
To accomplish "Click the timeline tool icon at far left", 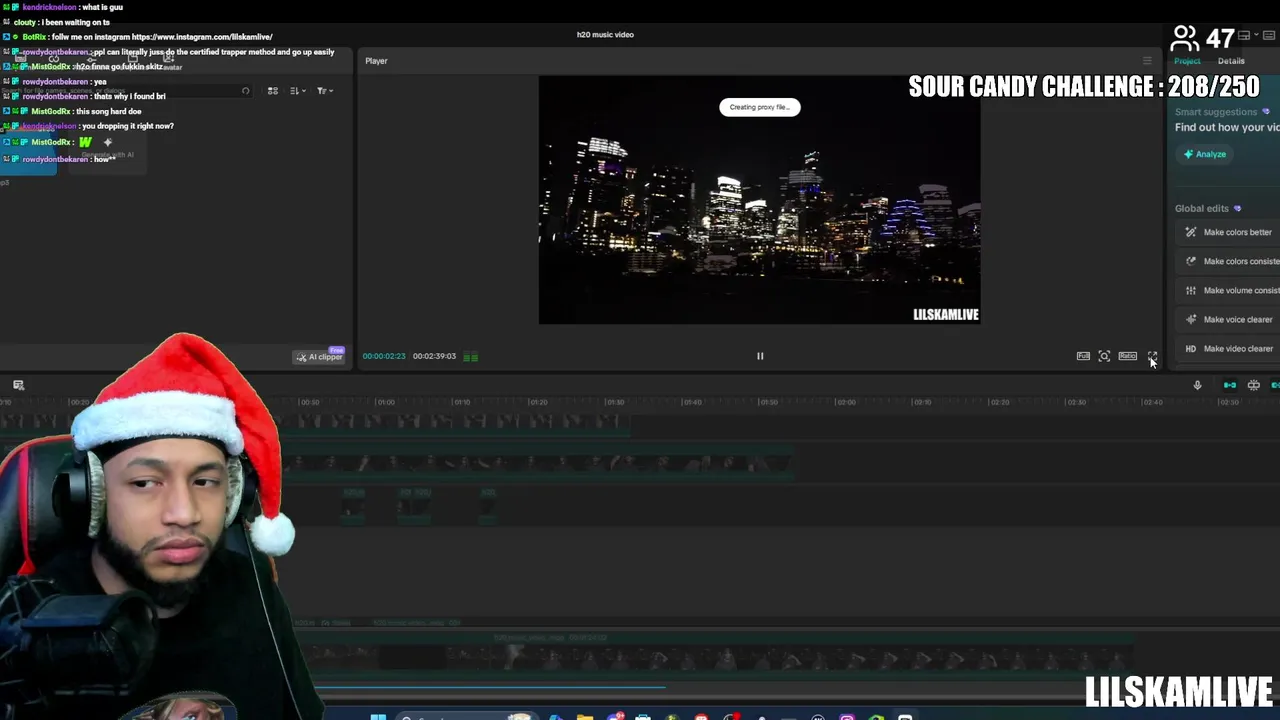I will click(18, 385).
